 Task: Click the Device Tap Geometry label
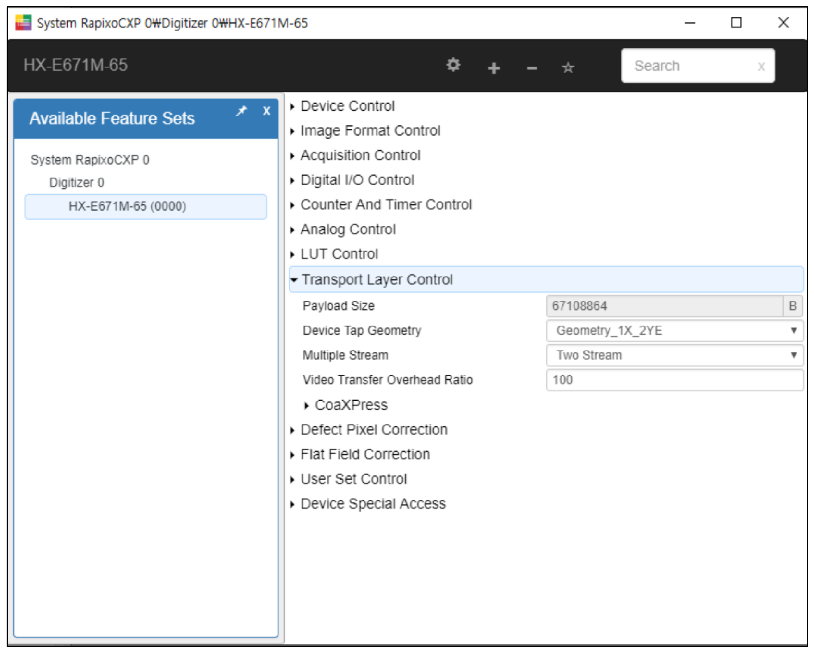[362, 331]
